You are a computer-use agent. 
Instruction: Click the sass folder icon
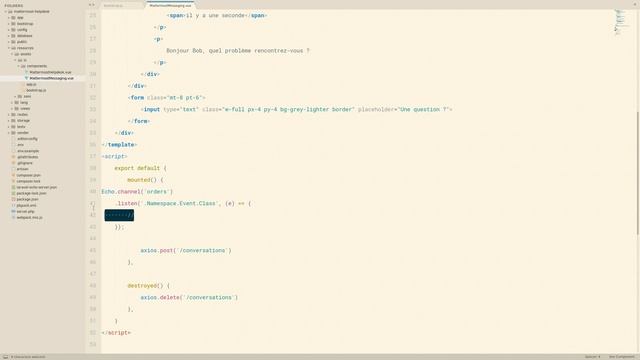20,96
